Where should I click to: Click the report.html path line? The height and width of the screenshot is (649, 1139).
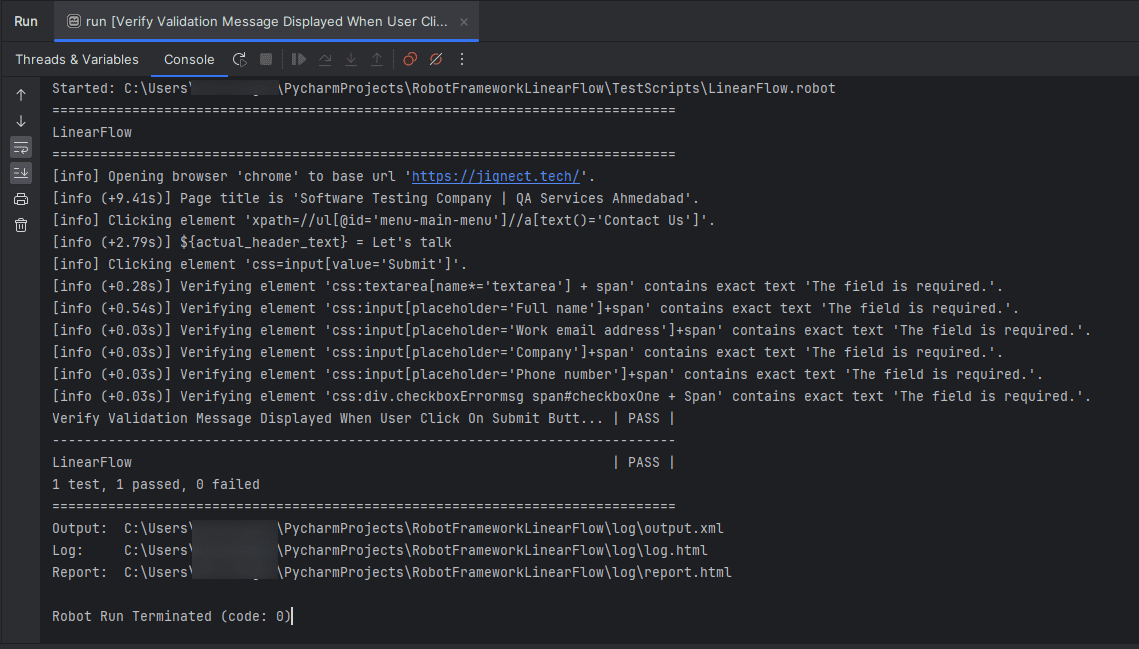point(392,573)
